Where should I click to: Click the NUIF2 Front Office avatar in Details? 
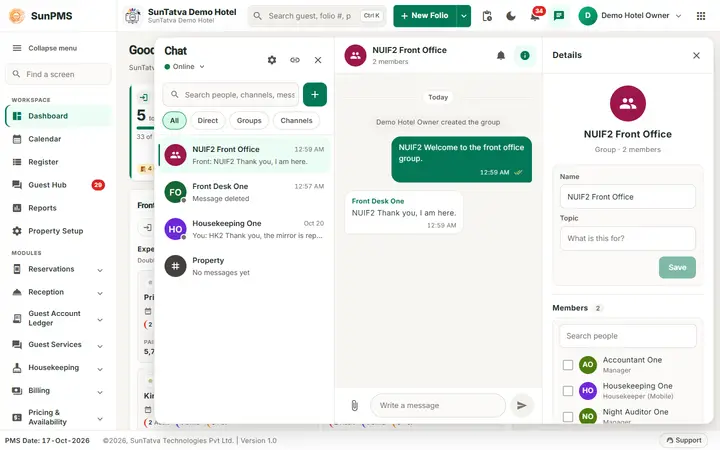[x=628, y=103]
